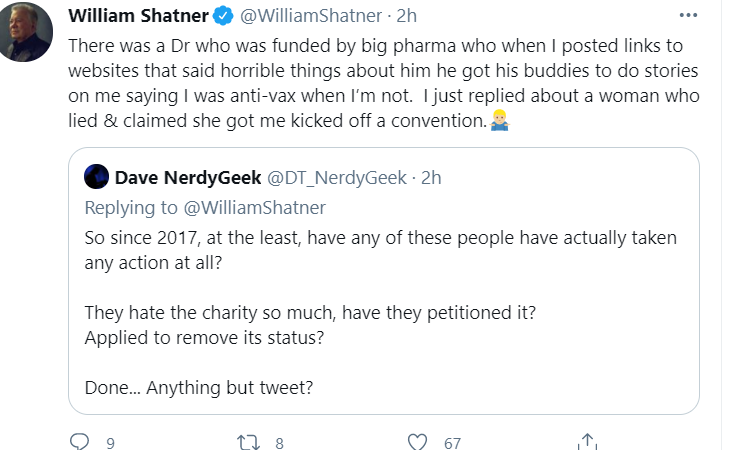Open the three-dot more options menu
The image size is (733, 450).
click(x=688, y=16)
